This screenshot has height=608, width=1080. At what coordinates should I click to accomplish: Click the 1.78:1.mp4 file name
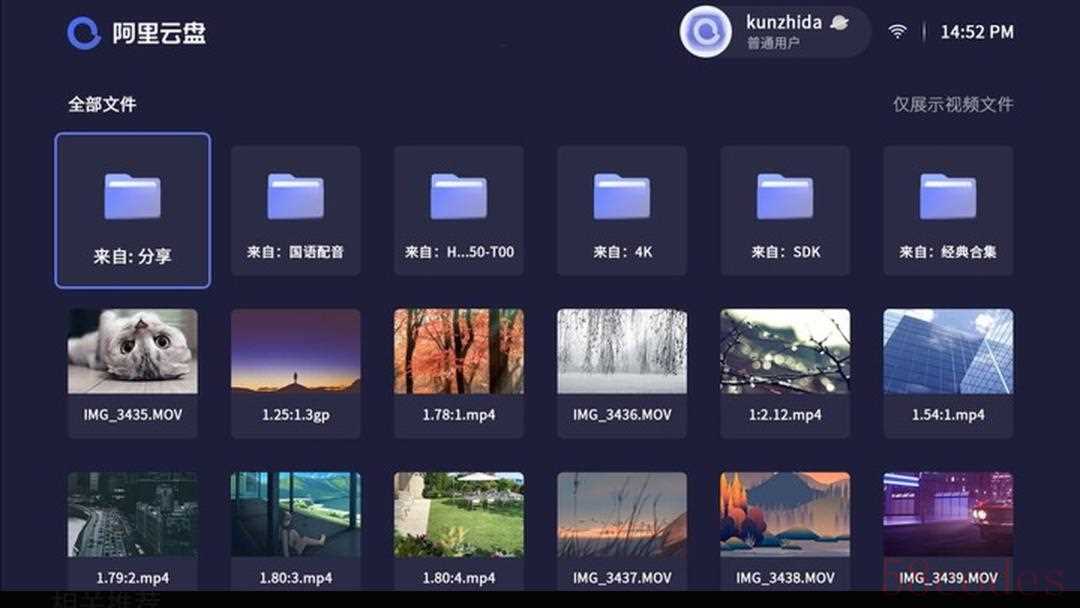click(x=459, y=415)
